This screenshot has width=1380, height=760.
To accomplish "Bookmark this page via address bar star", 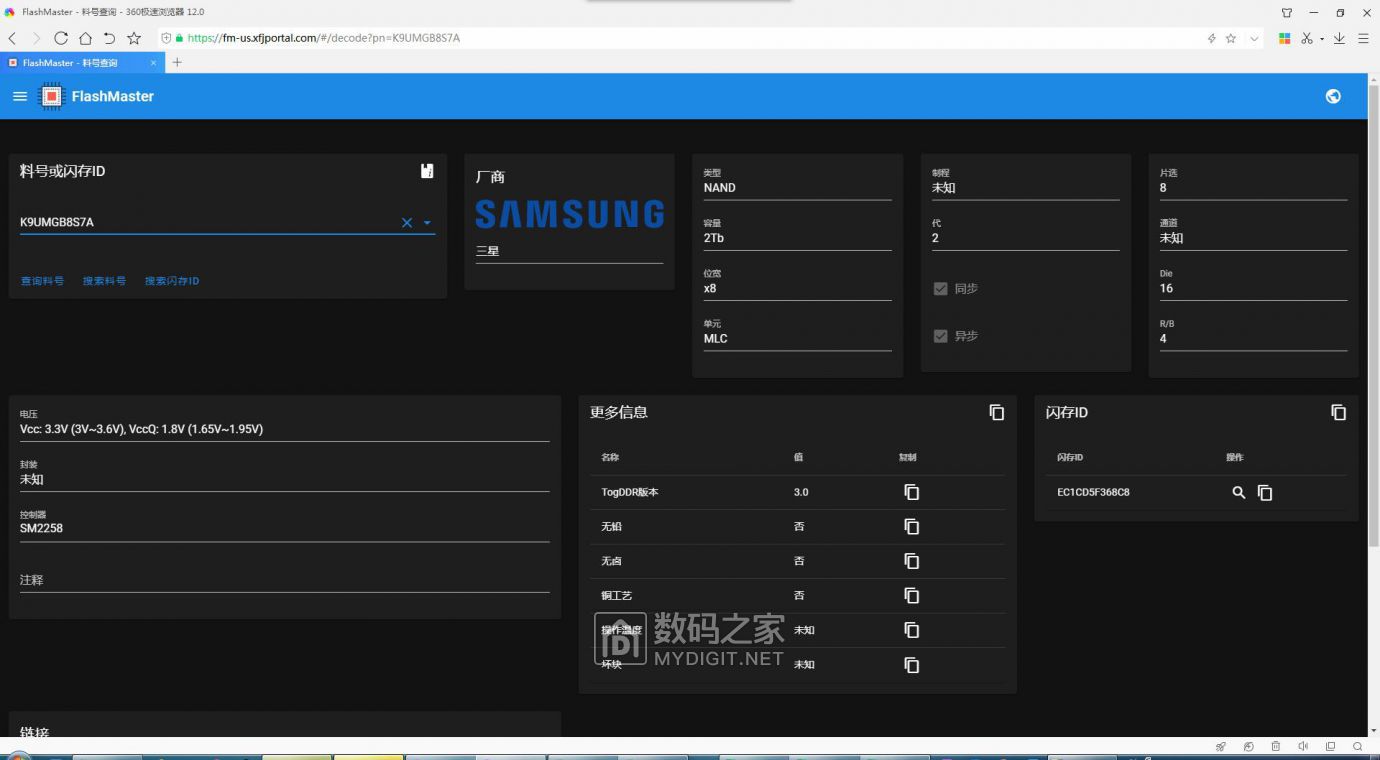I will tap(1231, 38).
